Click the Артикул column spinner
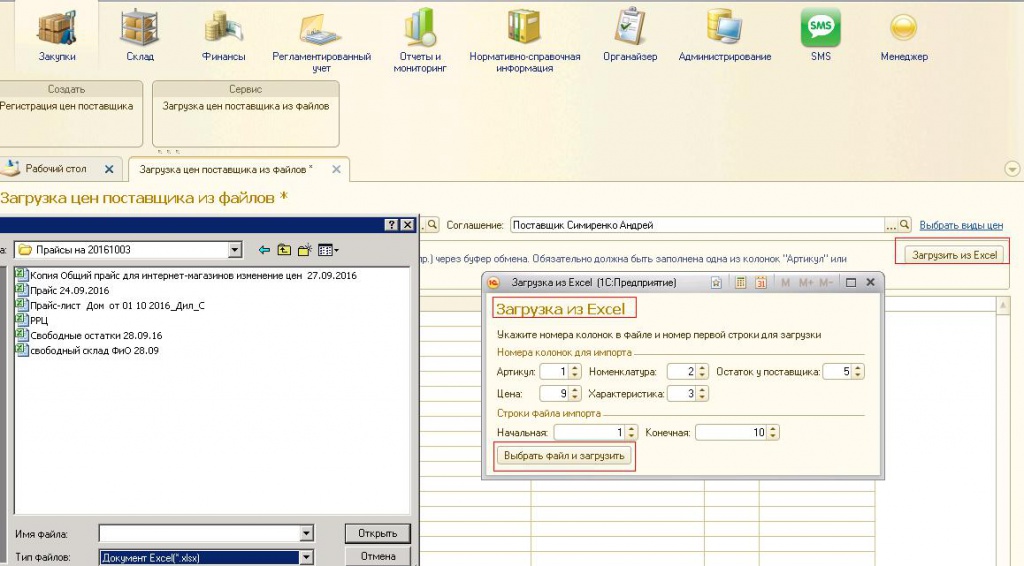The width and height of the screenshot is (1024, 566). tap(575, 371)
